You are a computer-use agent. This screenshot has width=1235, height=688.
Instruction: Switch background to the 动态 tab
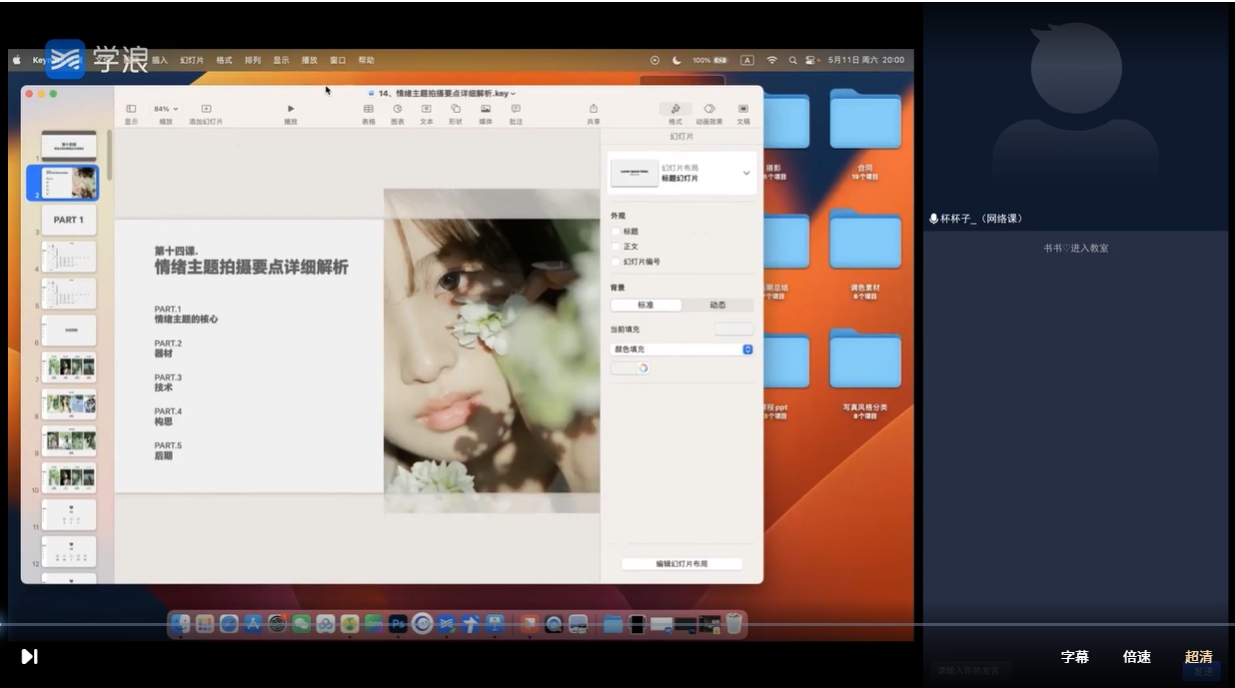[717, 305]
